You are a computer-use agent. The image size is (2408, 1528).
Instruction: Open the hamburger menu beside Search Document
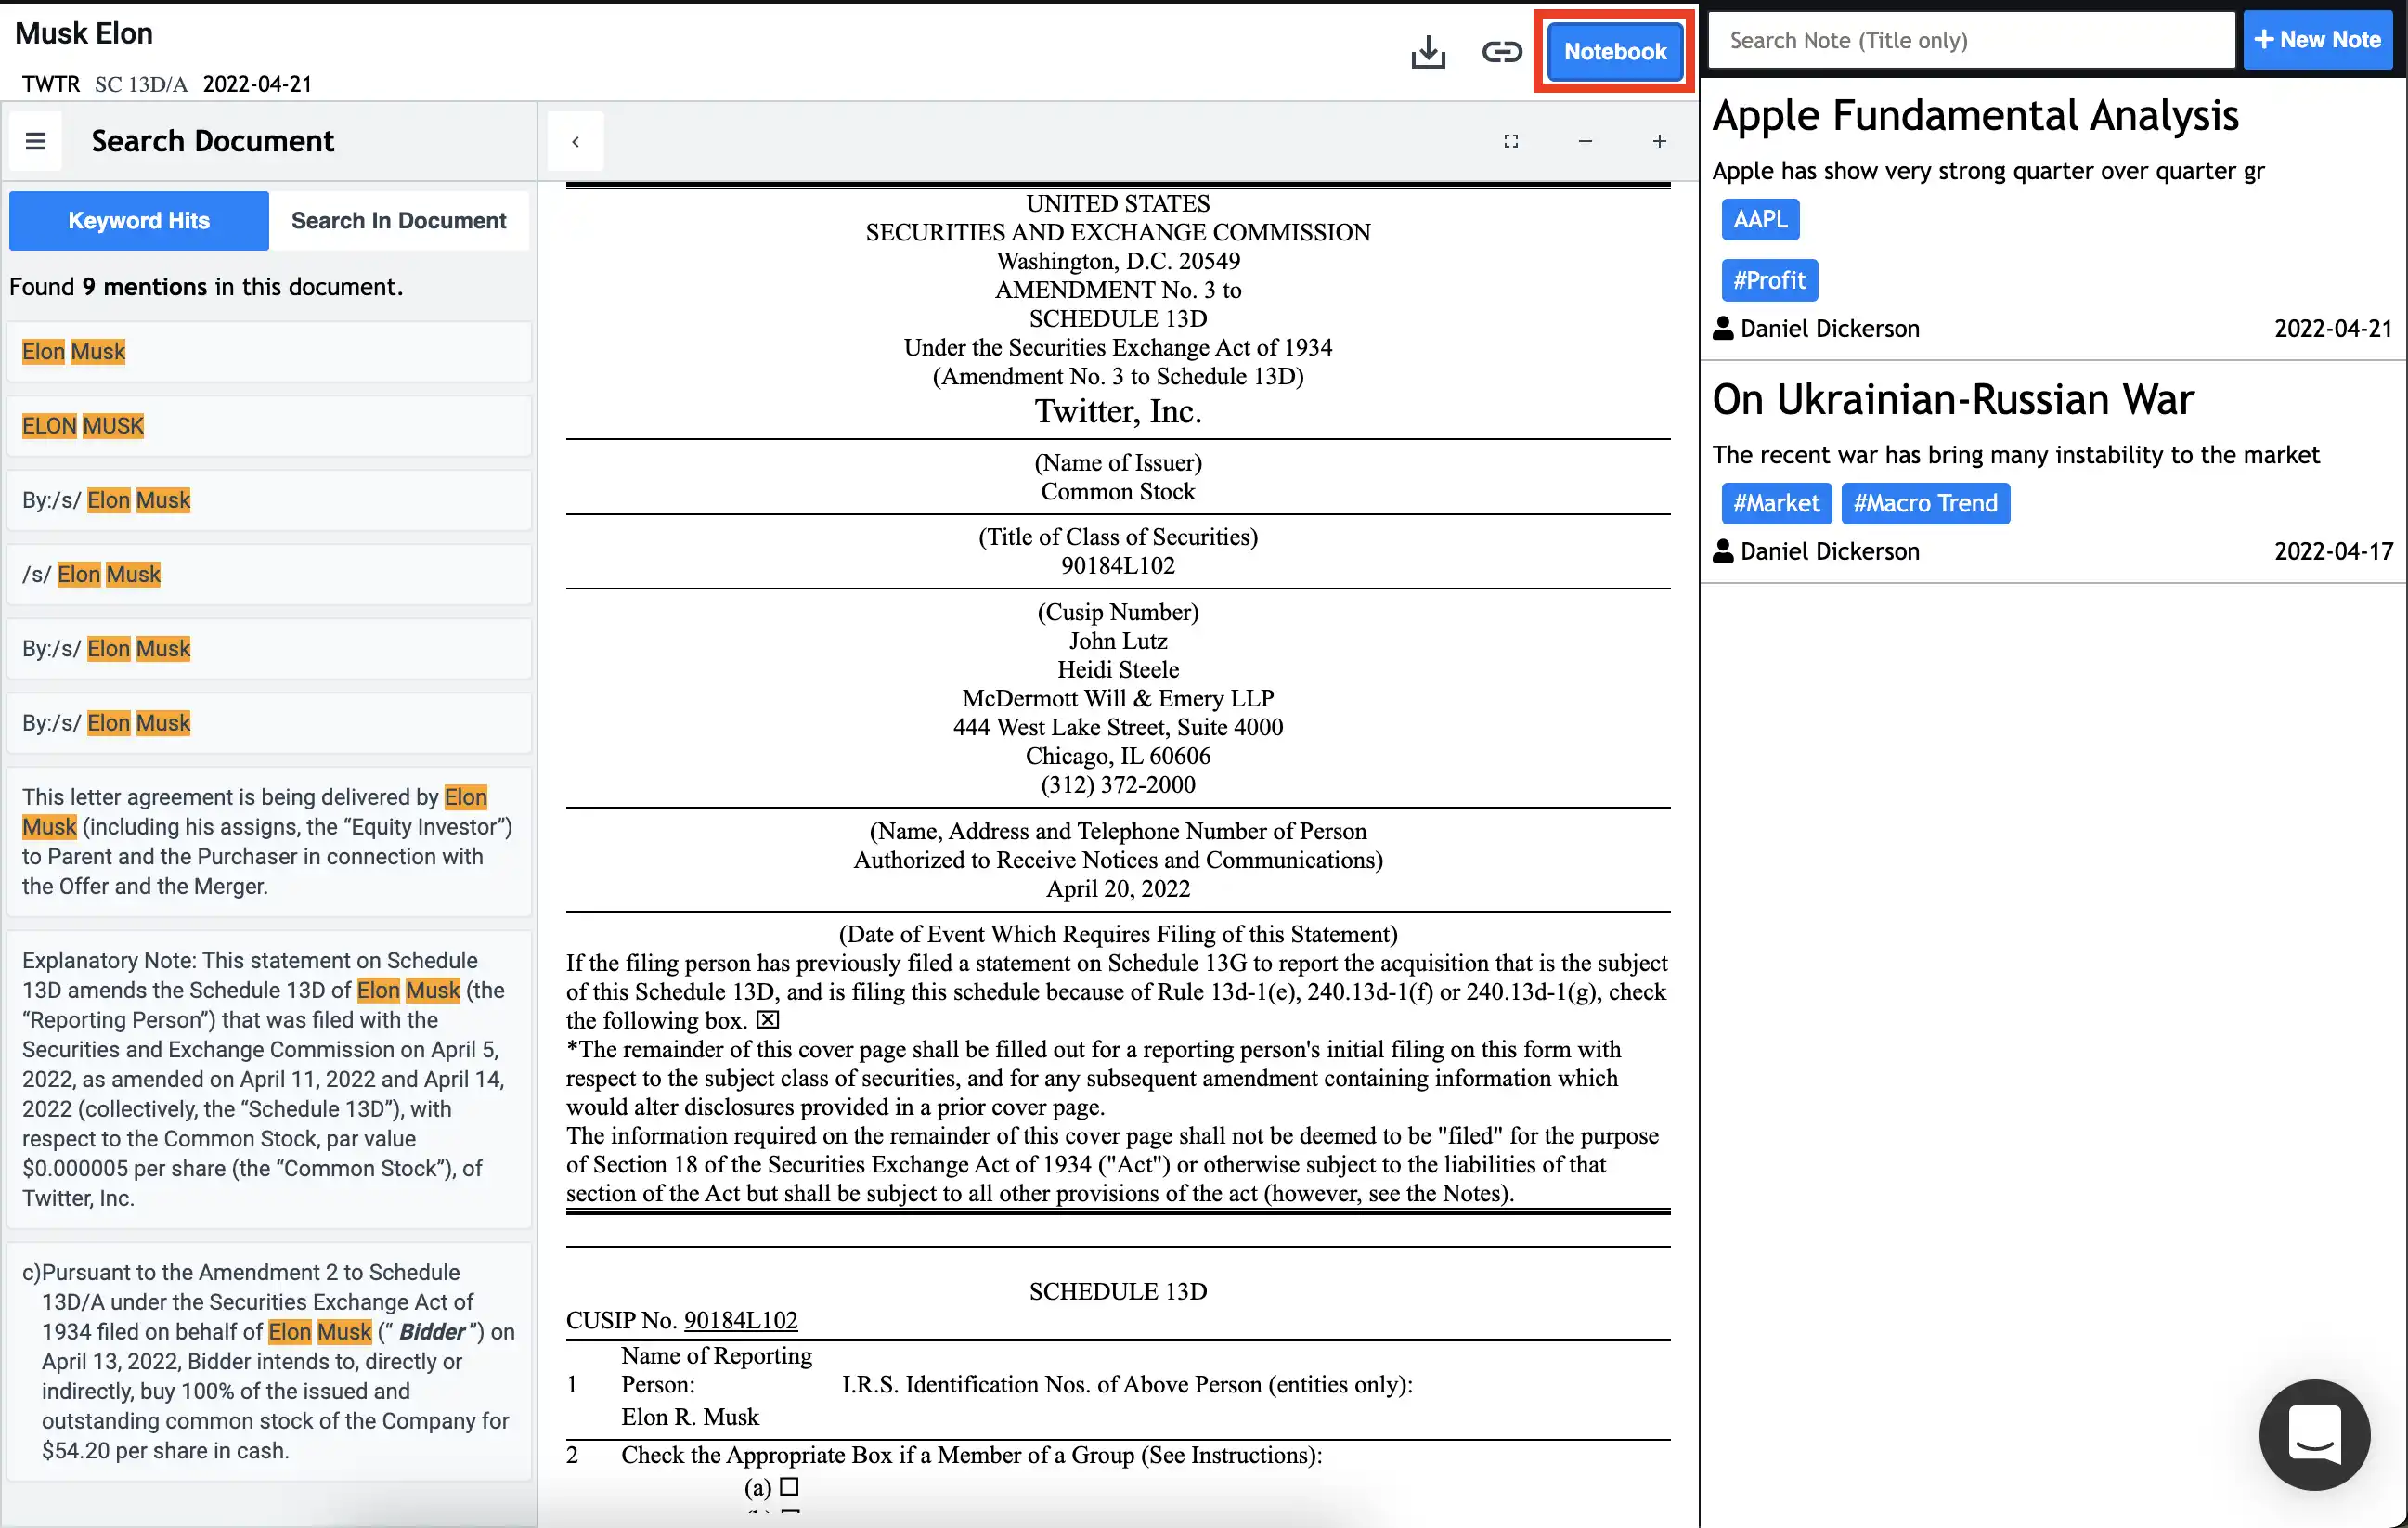pos(36,140)
